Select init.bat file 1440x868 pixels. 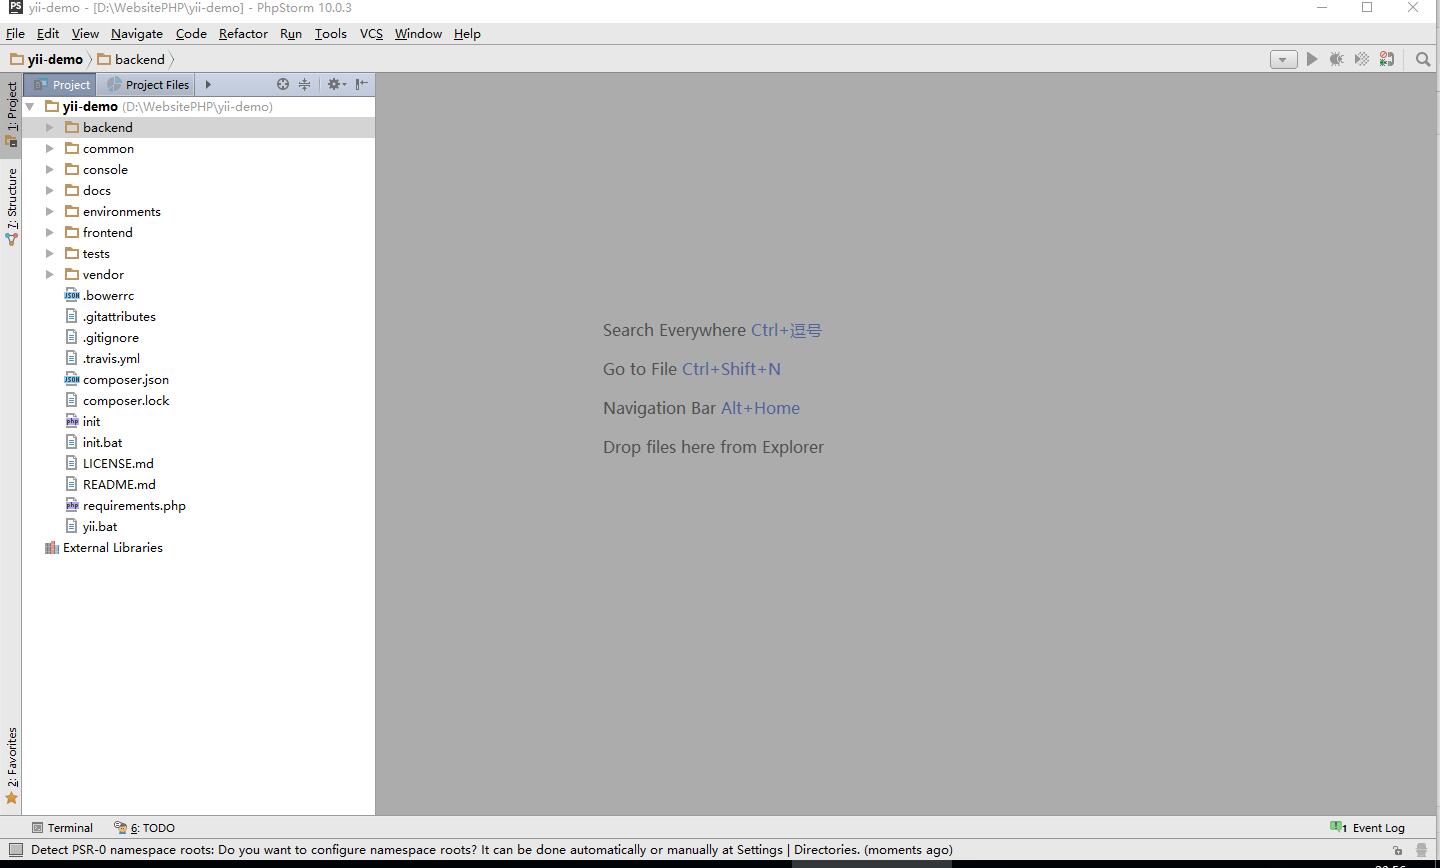click(x=102, y=442)
